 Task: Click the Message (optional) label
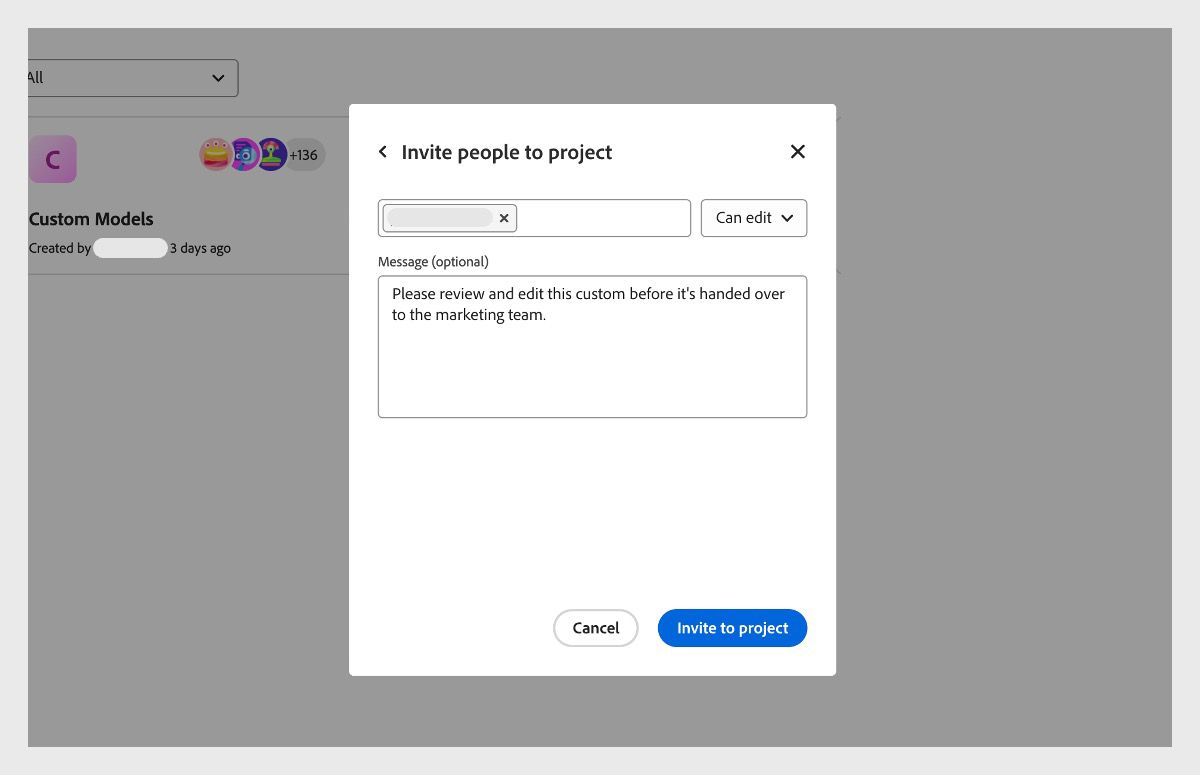tap(433, 261)
